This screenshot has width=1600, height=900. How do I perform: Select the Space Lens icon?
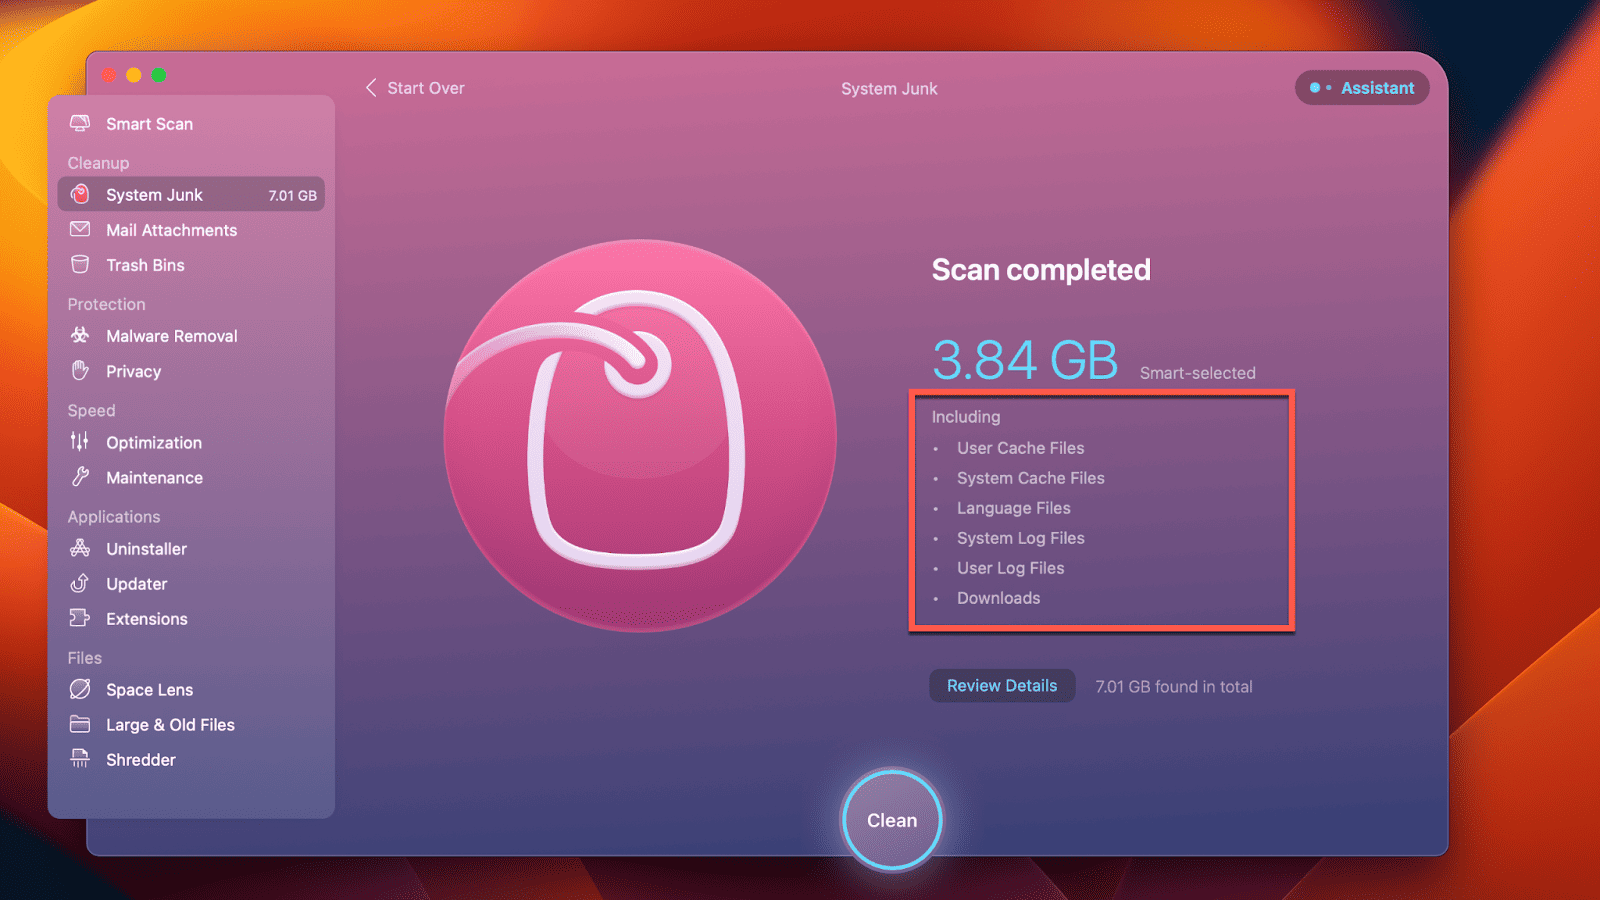point(80,689)
